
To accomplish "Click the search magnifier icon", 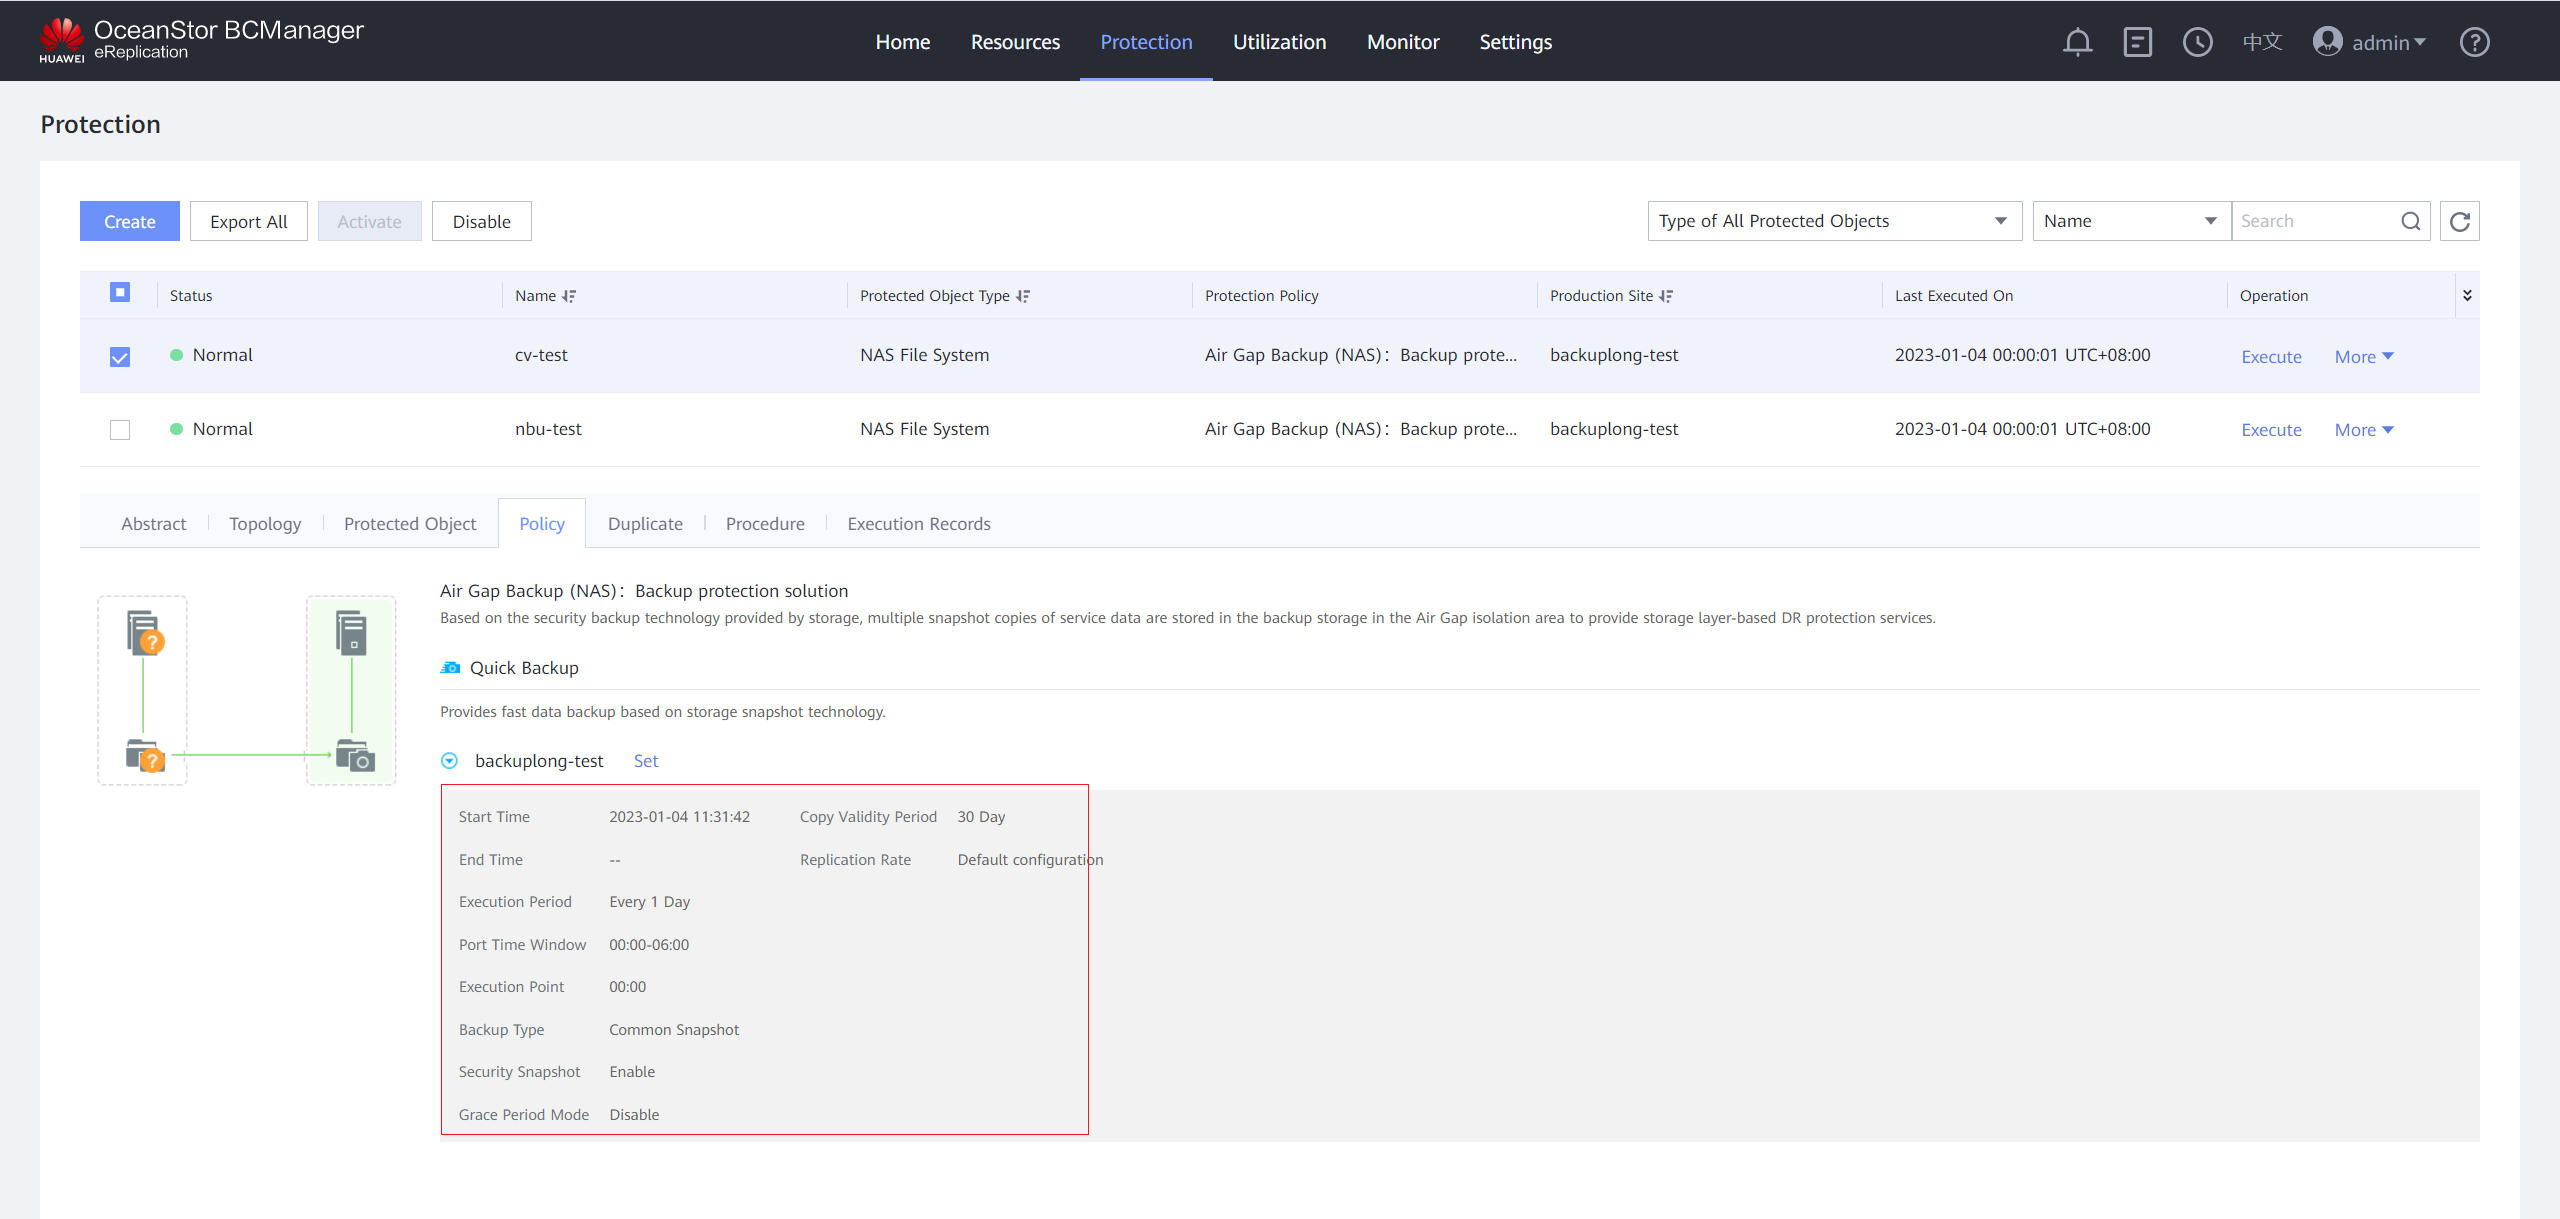I will pyautogui.click(x=2410, y=221).
